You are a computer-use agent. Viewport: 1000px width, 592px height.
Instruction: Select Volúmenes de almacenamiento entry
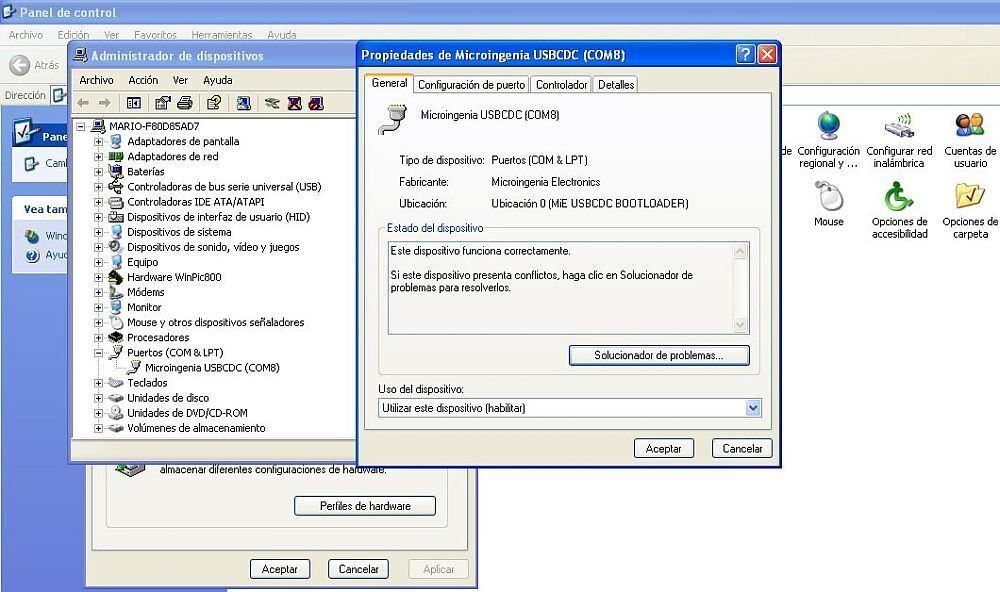[x=196, y=428]
